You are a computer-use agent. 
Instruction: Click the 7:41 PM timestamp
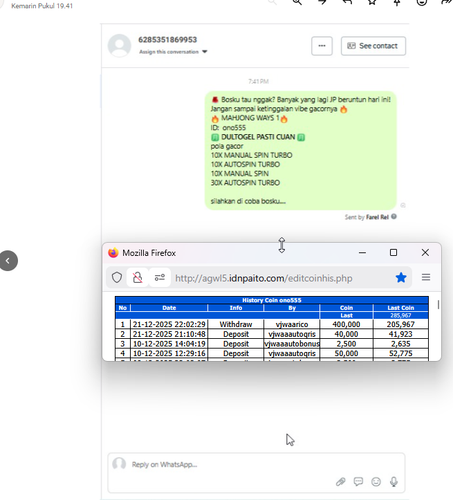[258, 81]
